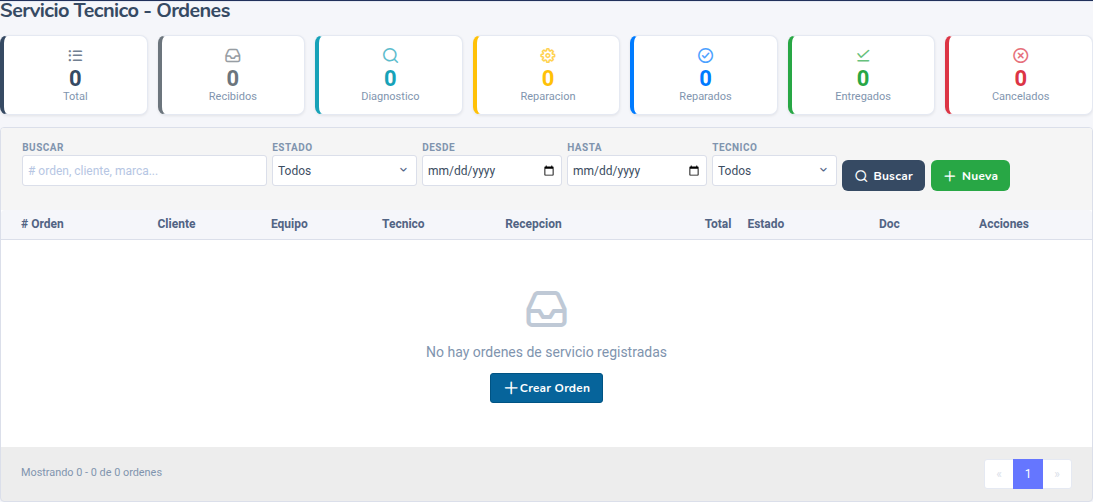Screen dimensions: 1093x502
Task: Click the Total count value
Action: [x=75, y=78]
